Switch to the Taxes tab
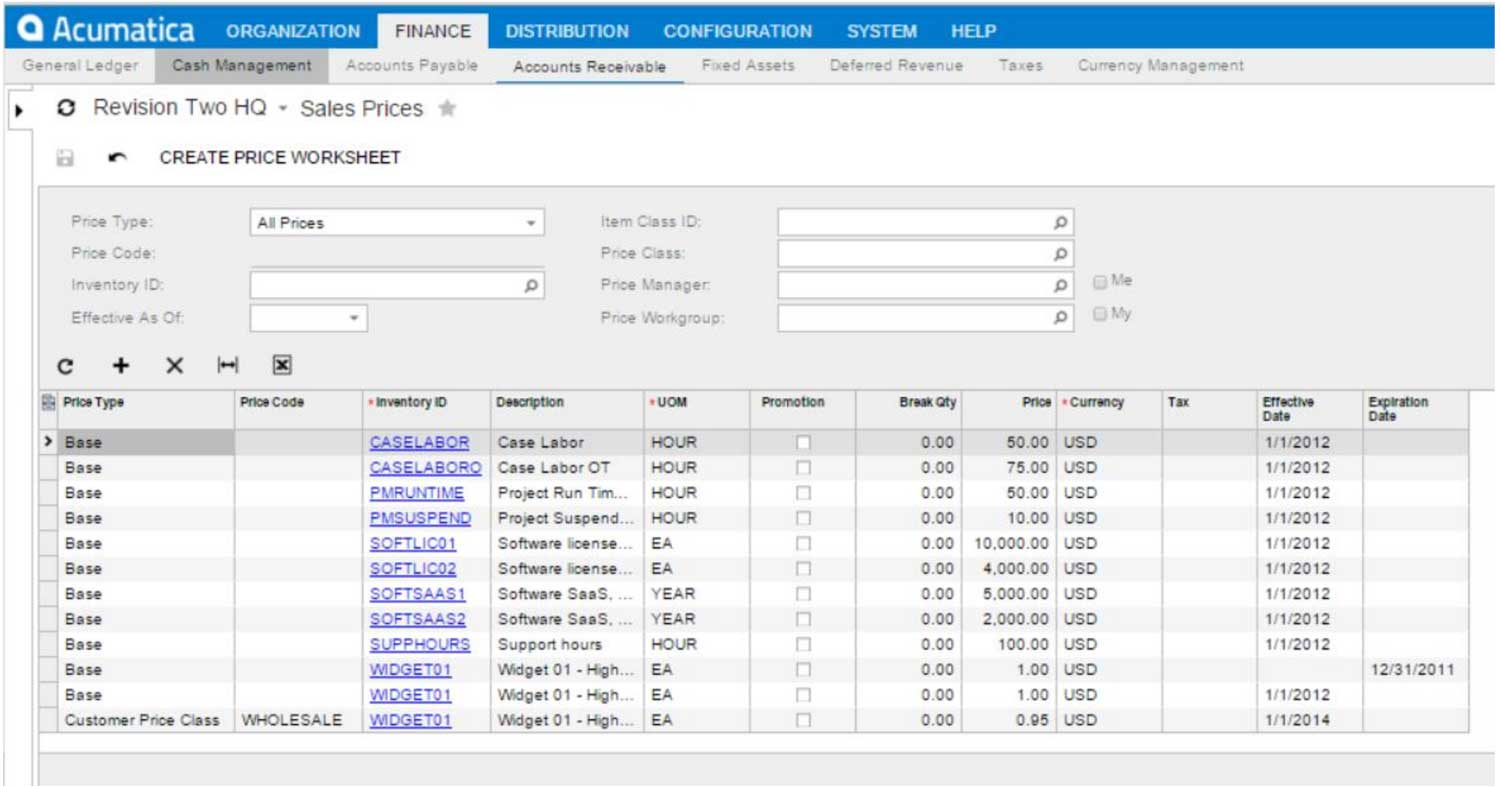The height and width of the screenshot is (787, 1500). (1020, 66)
